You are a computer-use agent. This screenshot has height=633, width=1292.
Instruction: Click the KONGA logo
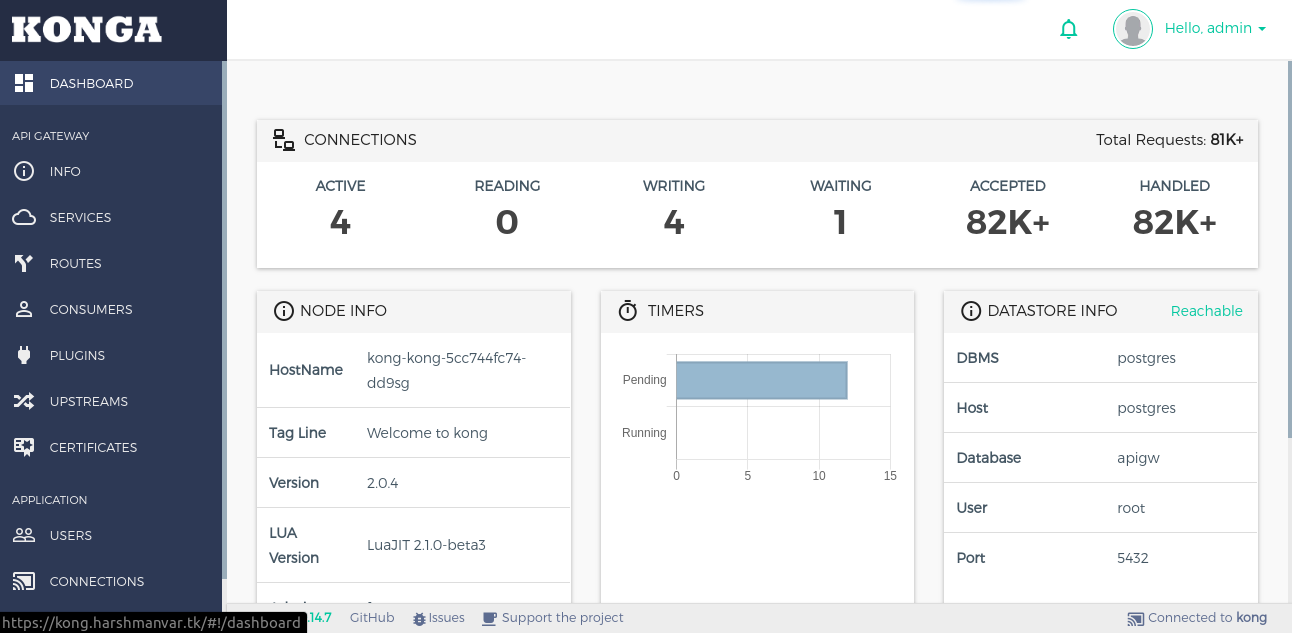point(87,30)
